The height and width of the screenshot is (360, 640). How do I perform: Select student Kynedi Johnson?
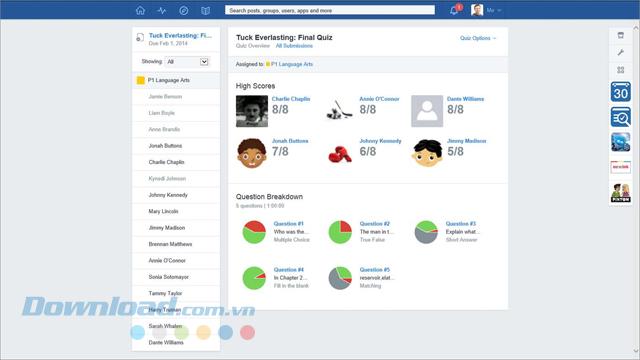pyautogui.click(x=167, y=178)
